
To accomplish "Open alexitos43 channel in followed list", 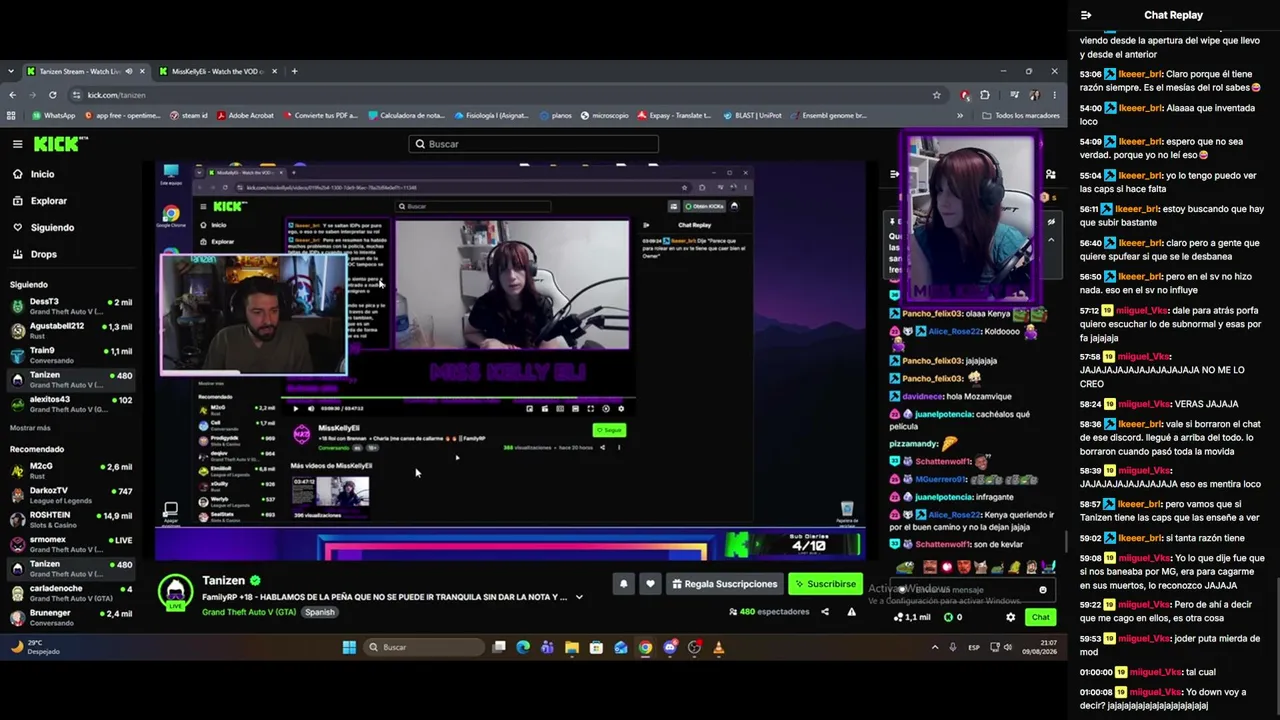I will [x=71, y=404].
